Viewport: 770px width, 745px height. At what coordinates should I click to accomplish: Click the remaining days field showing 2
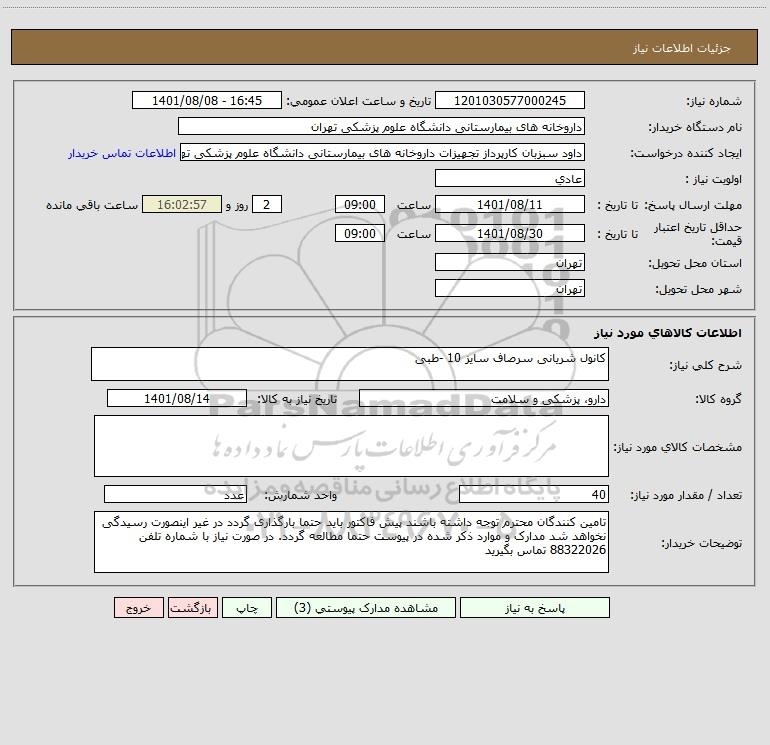pyautogui.click(x=267, y=205)
